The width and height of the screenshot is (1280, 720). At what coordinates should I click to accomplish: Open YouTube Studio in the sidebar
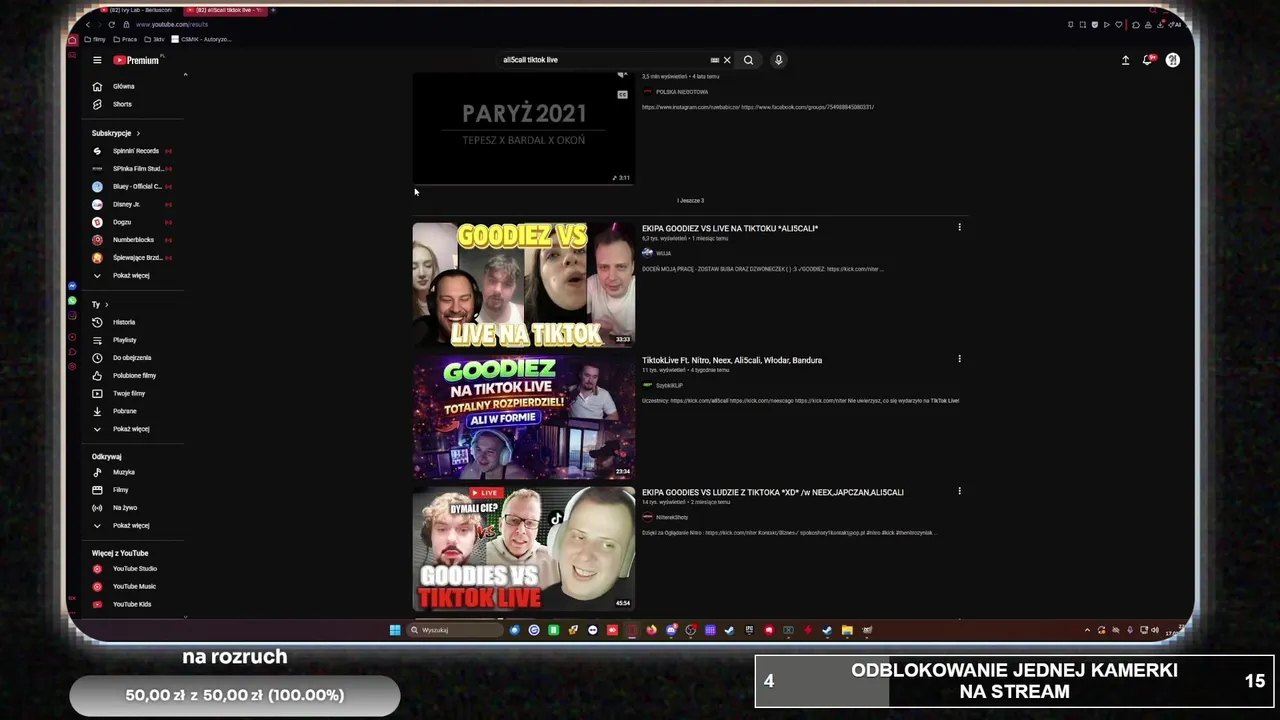tap(134, 569)
